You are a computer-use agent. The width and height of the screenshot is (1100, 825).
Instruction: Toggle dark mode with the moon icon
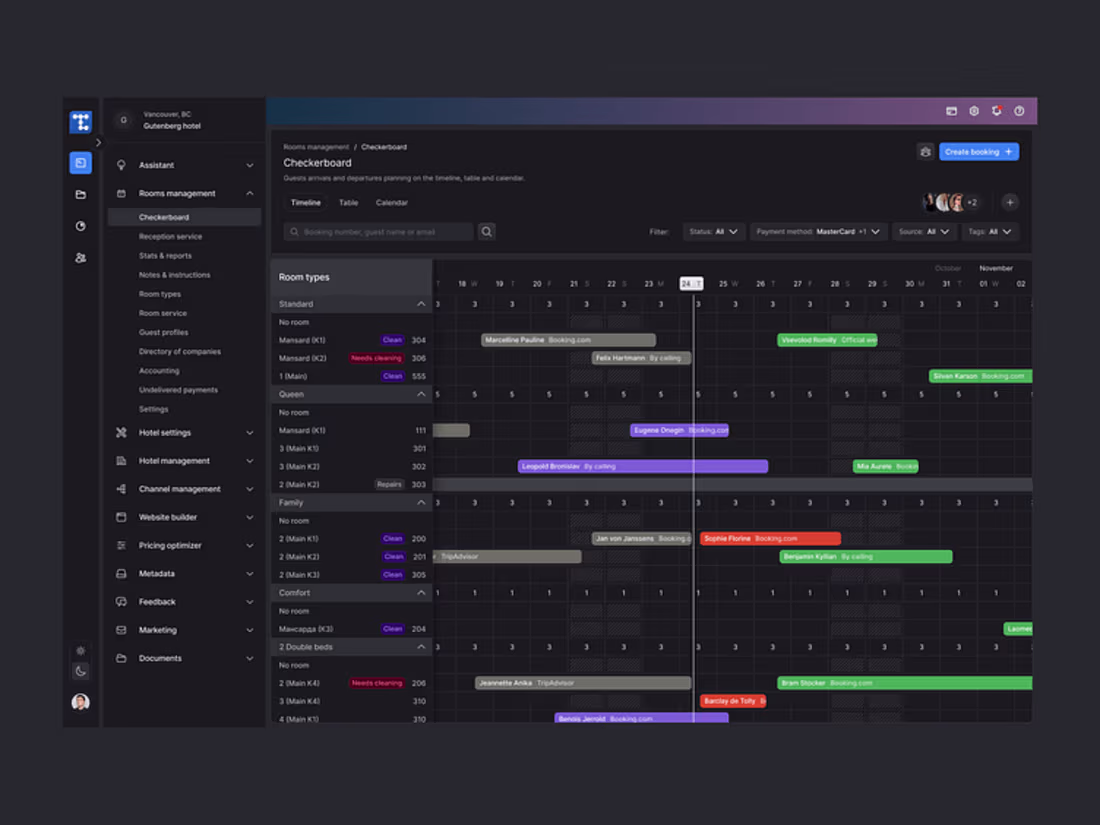[80, 671]
